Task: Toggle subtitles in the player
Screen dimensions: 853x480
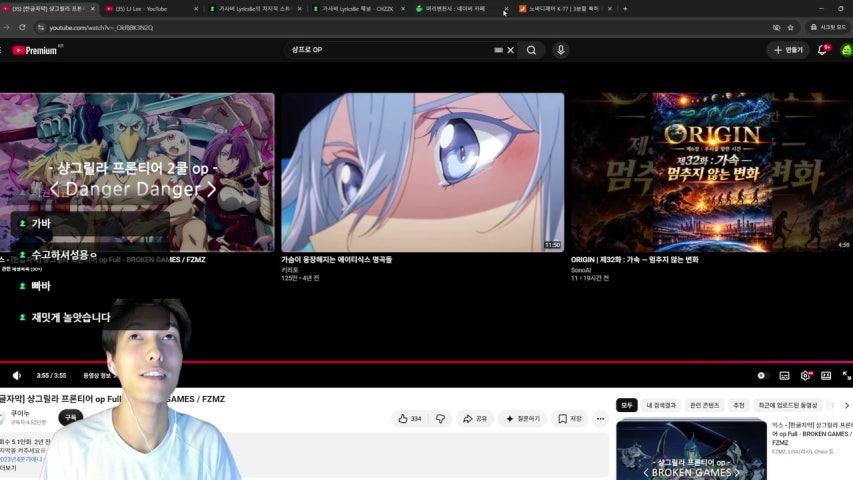Action: 784,376
